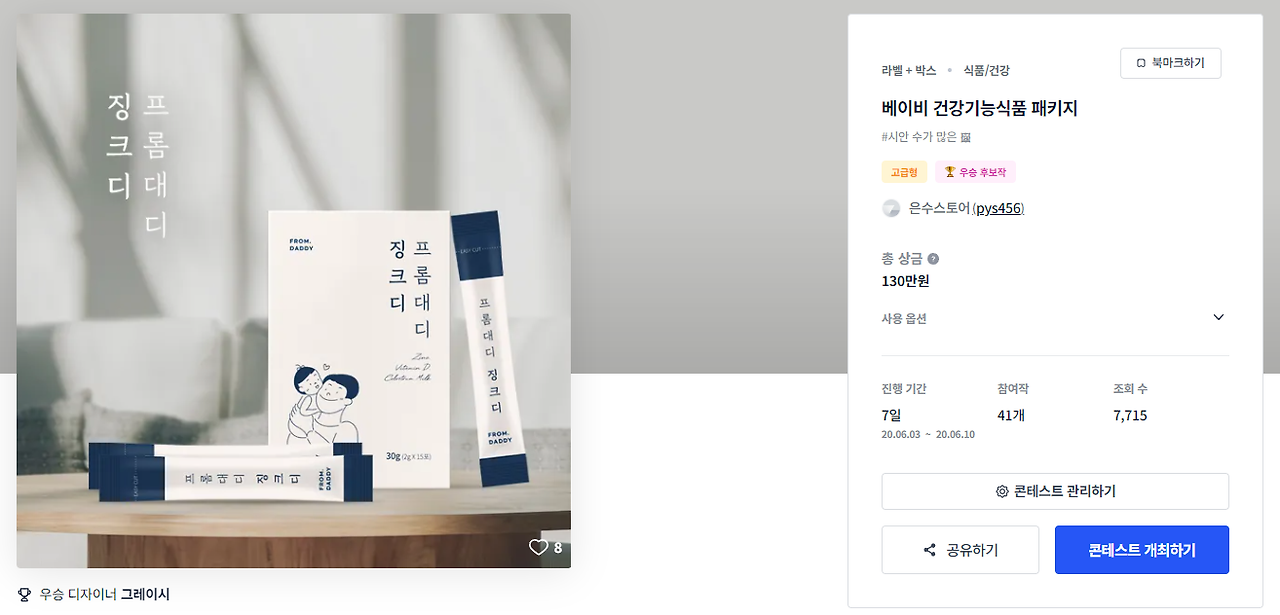
Task: Click the 7,715 조회 수 statistic
Action: tap(1130, 415)
